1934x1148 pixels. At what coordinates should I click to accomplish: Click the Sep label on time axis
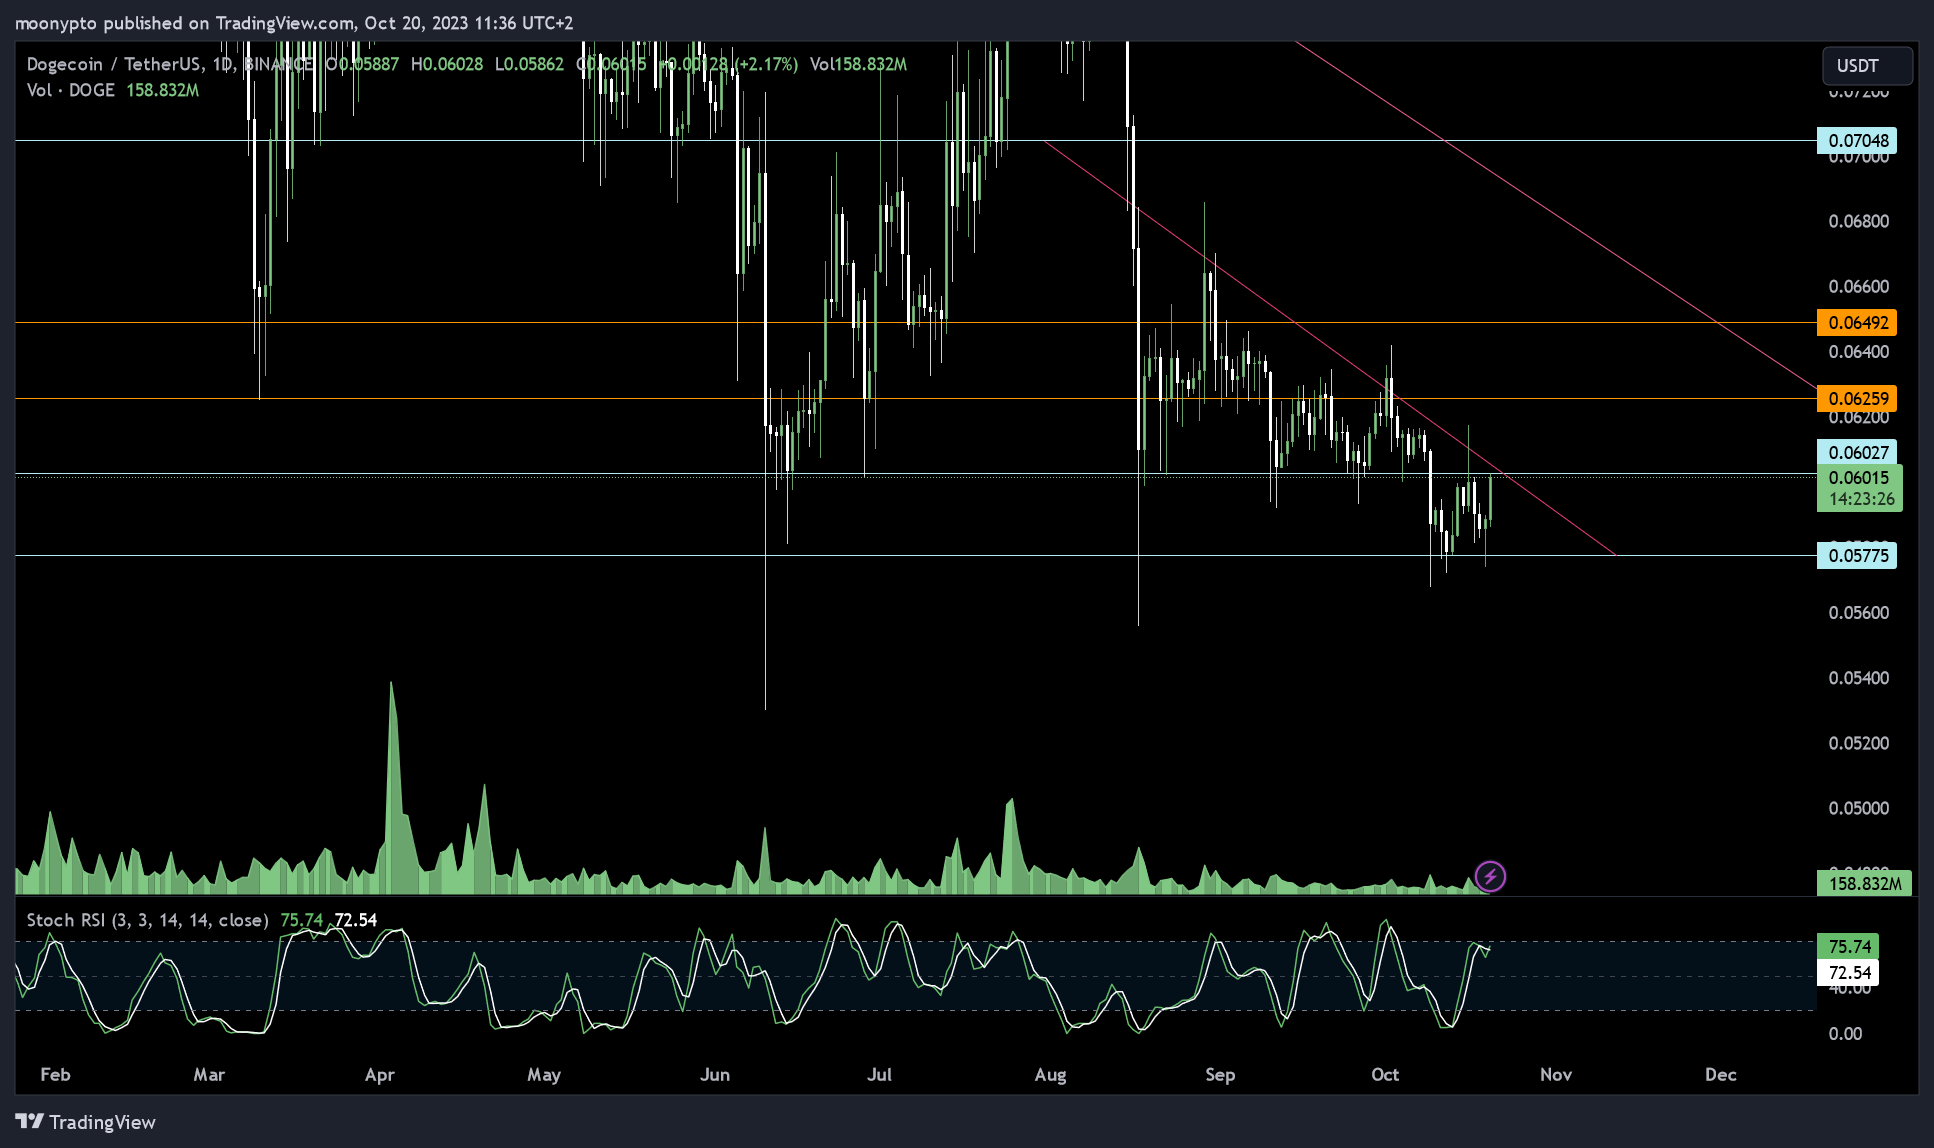coord(1220,1074)
